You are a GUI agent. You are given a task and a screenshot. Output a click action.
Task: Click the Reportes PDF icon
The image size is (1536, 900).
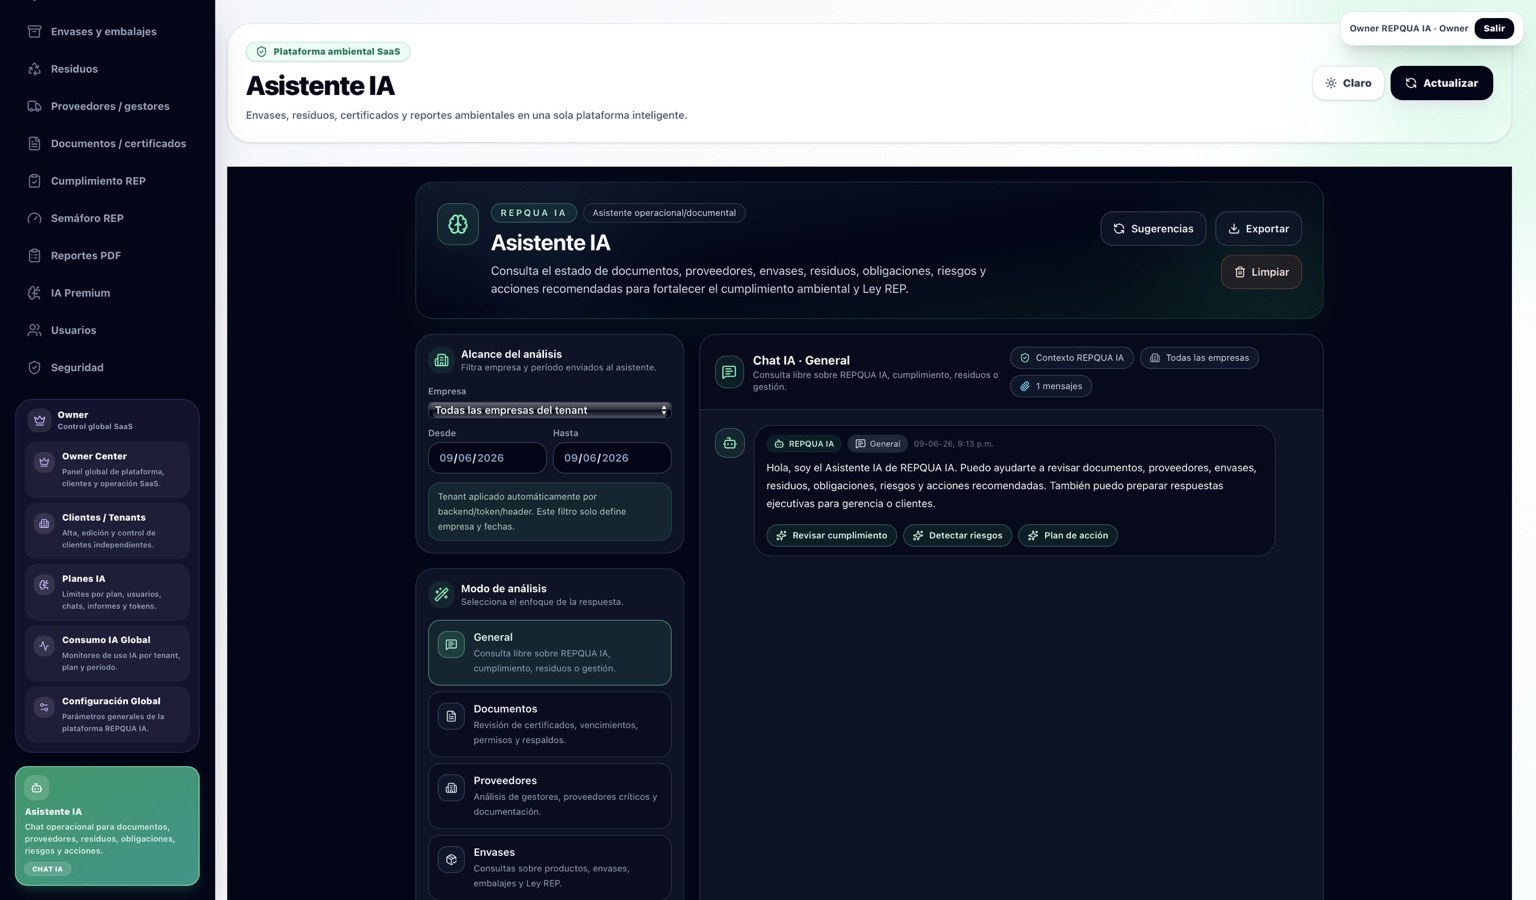(34, 255)
